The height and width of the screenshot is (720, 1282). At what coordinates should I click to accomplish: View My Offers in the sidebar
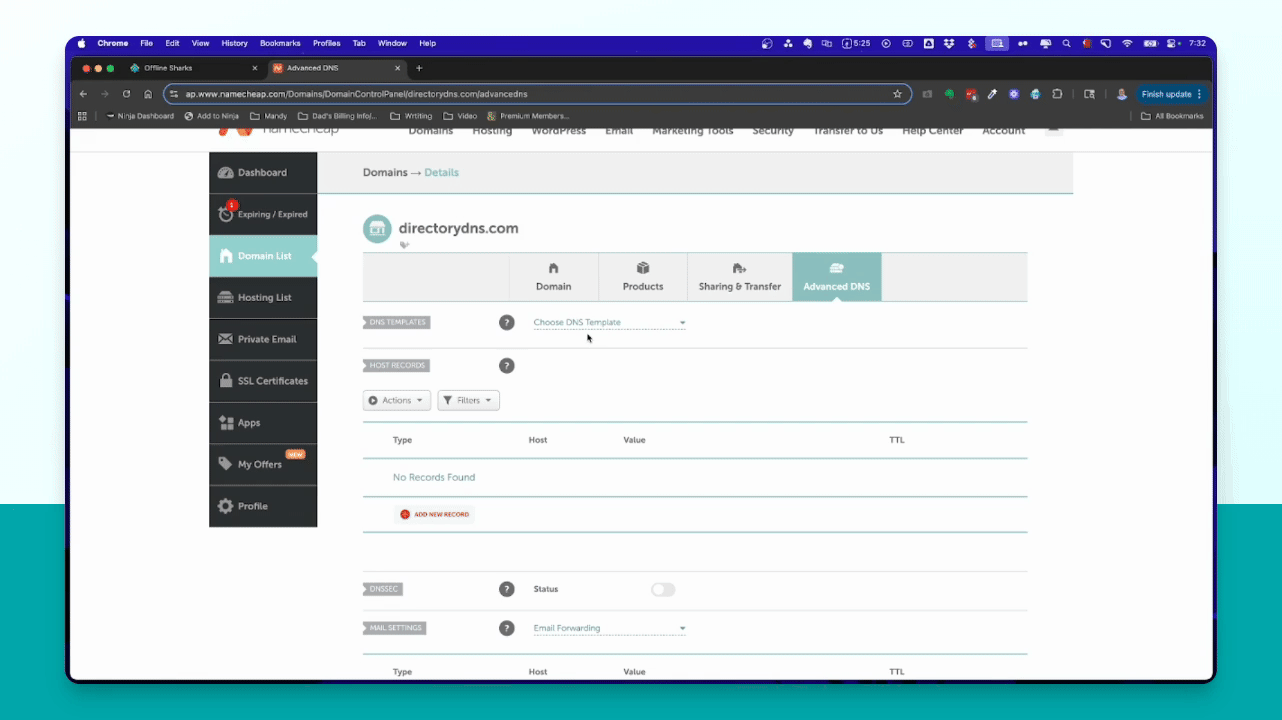coord(263,464)
